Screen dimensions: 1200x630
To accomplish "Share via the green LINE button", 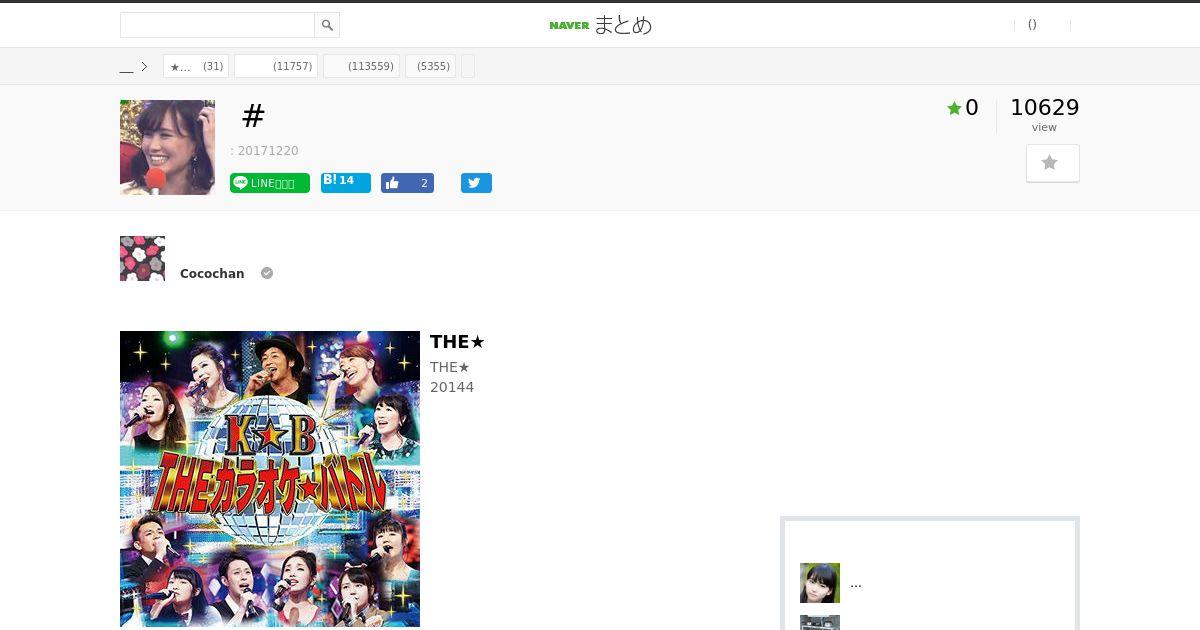I will click(270, 183).
